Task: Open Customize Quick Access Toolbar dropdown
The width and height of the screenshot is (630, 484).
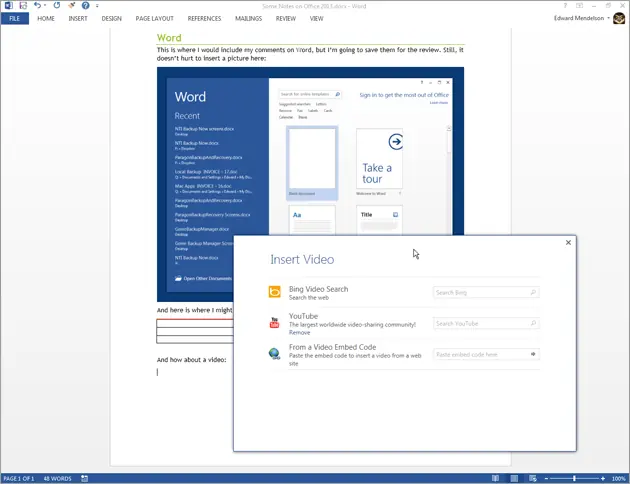Action: pyautogui.click(x=97, y=6)
